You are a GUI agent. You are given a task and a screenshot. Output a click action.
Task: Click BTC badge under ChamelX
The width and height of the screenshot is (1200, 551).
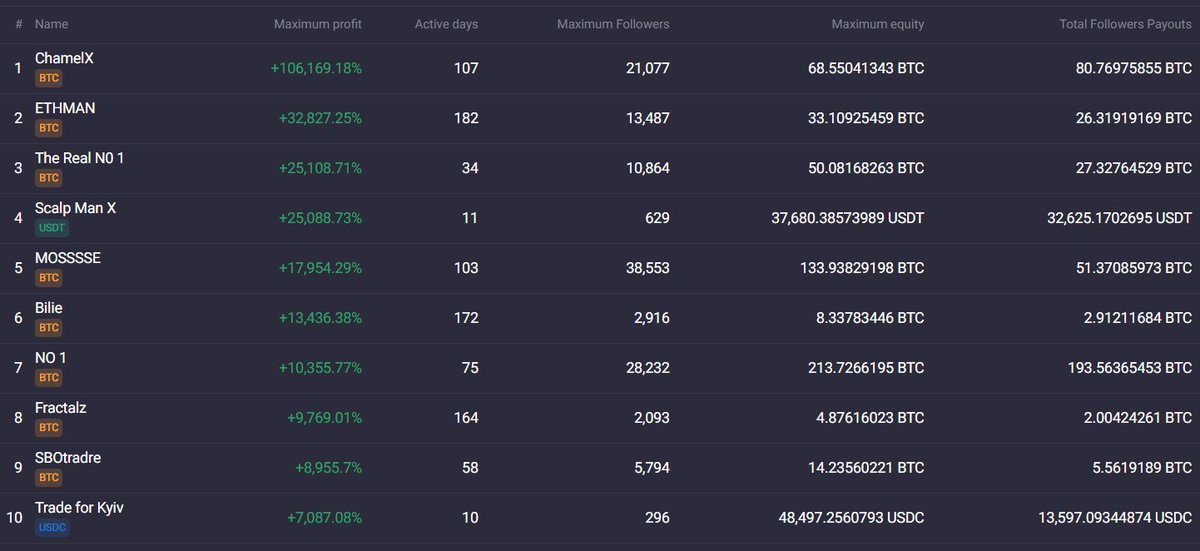[x=49, y=78]
